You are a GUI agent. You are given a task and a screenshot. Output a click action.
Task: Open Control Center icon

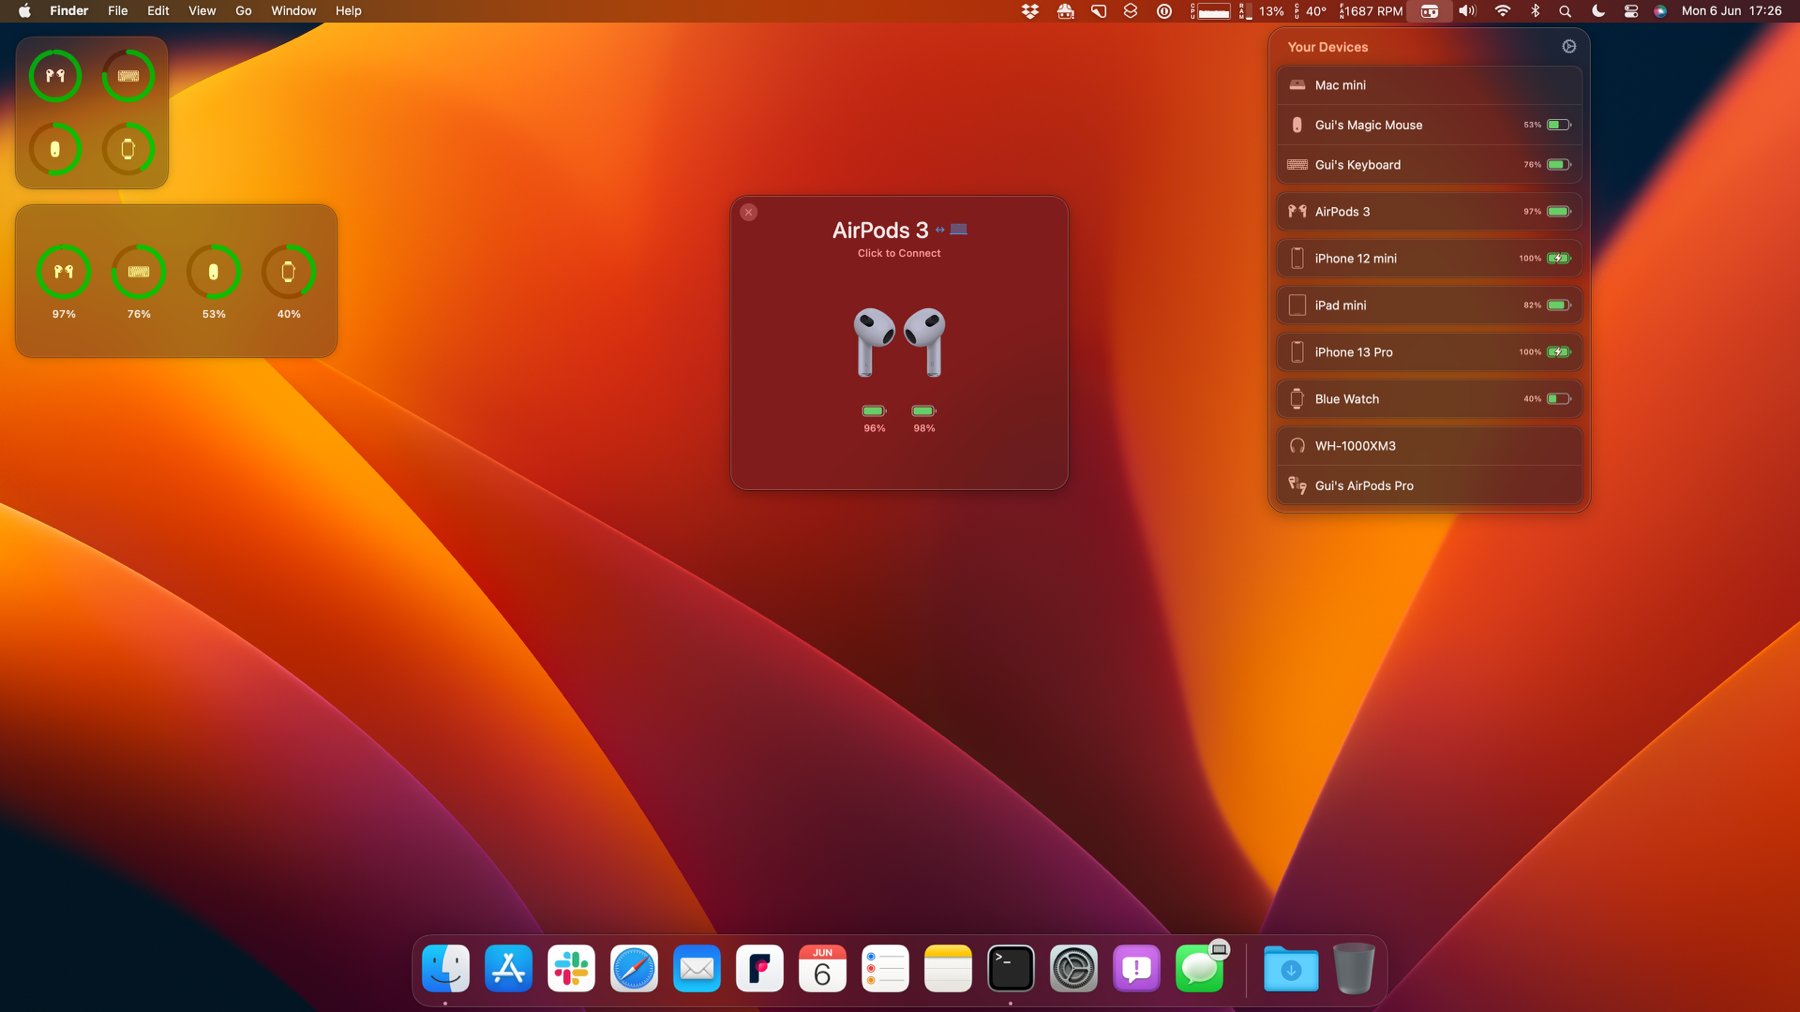click(1631, 11)
